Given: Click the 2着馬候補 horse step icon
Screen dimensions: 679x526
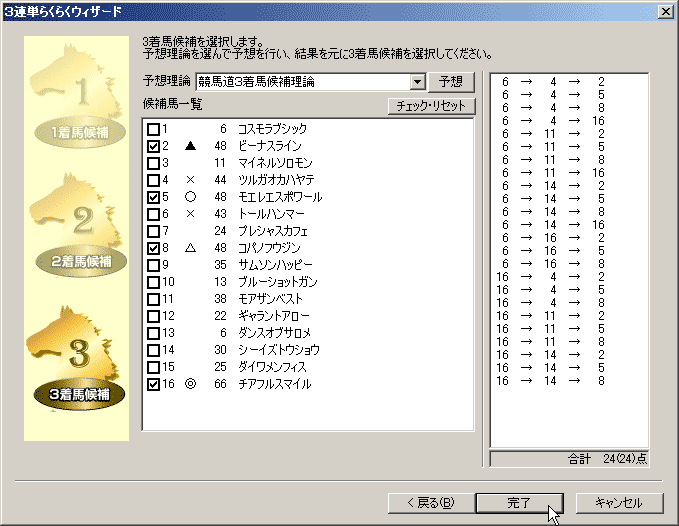Looking at the screenshot, I should click(79, 225).
